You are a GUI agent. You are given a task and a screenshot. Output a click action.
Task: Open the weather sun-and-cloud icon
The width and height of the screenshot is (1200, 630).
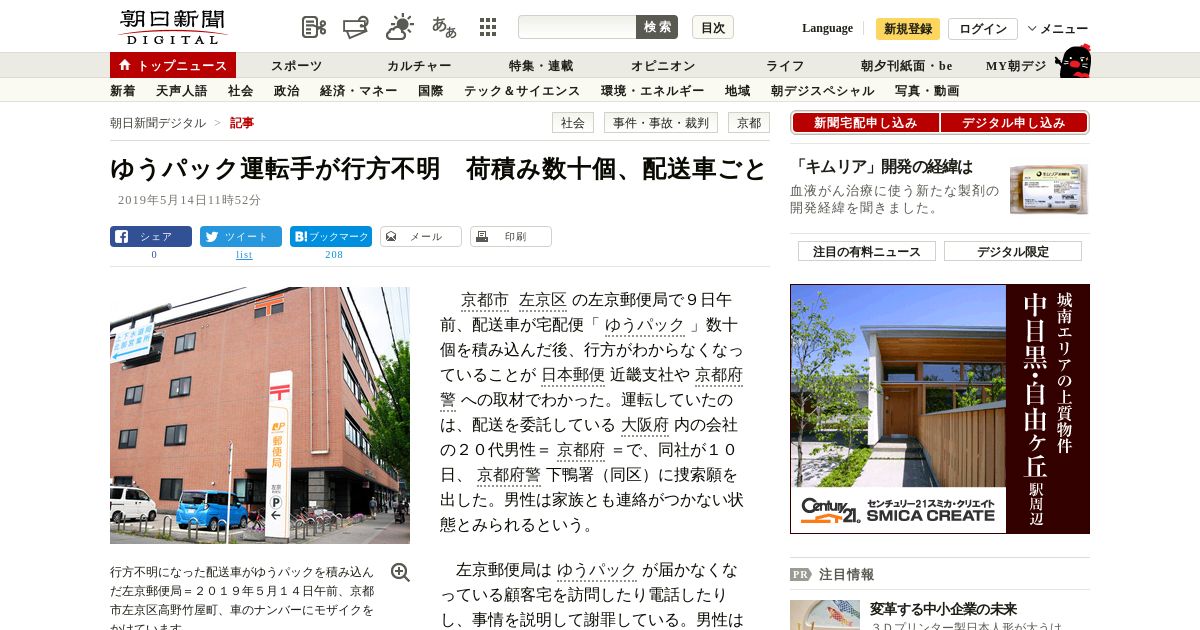tap(400, 27)
